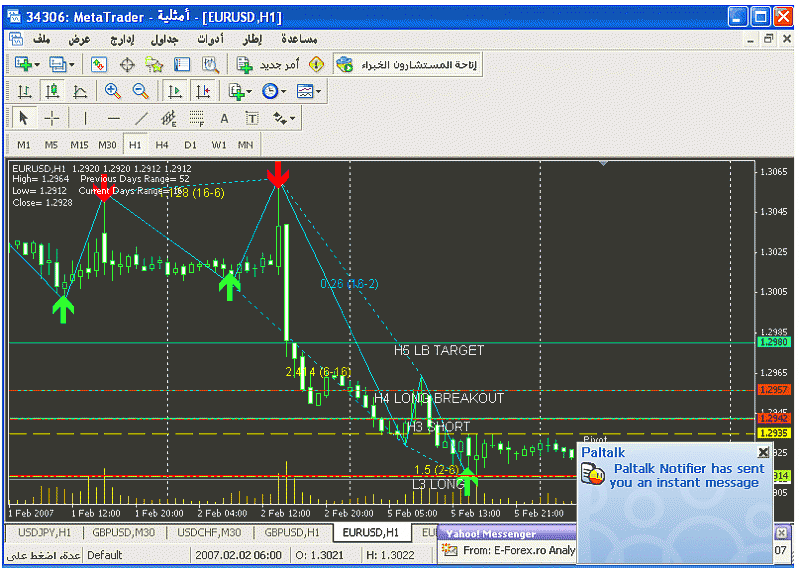This screenshot has width=800, height=568.
Task: Click the zoom out magnifier icon
Action: point(140,91)
